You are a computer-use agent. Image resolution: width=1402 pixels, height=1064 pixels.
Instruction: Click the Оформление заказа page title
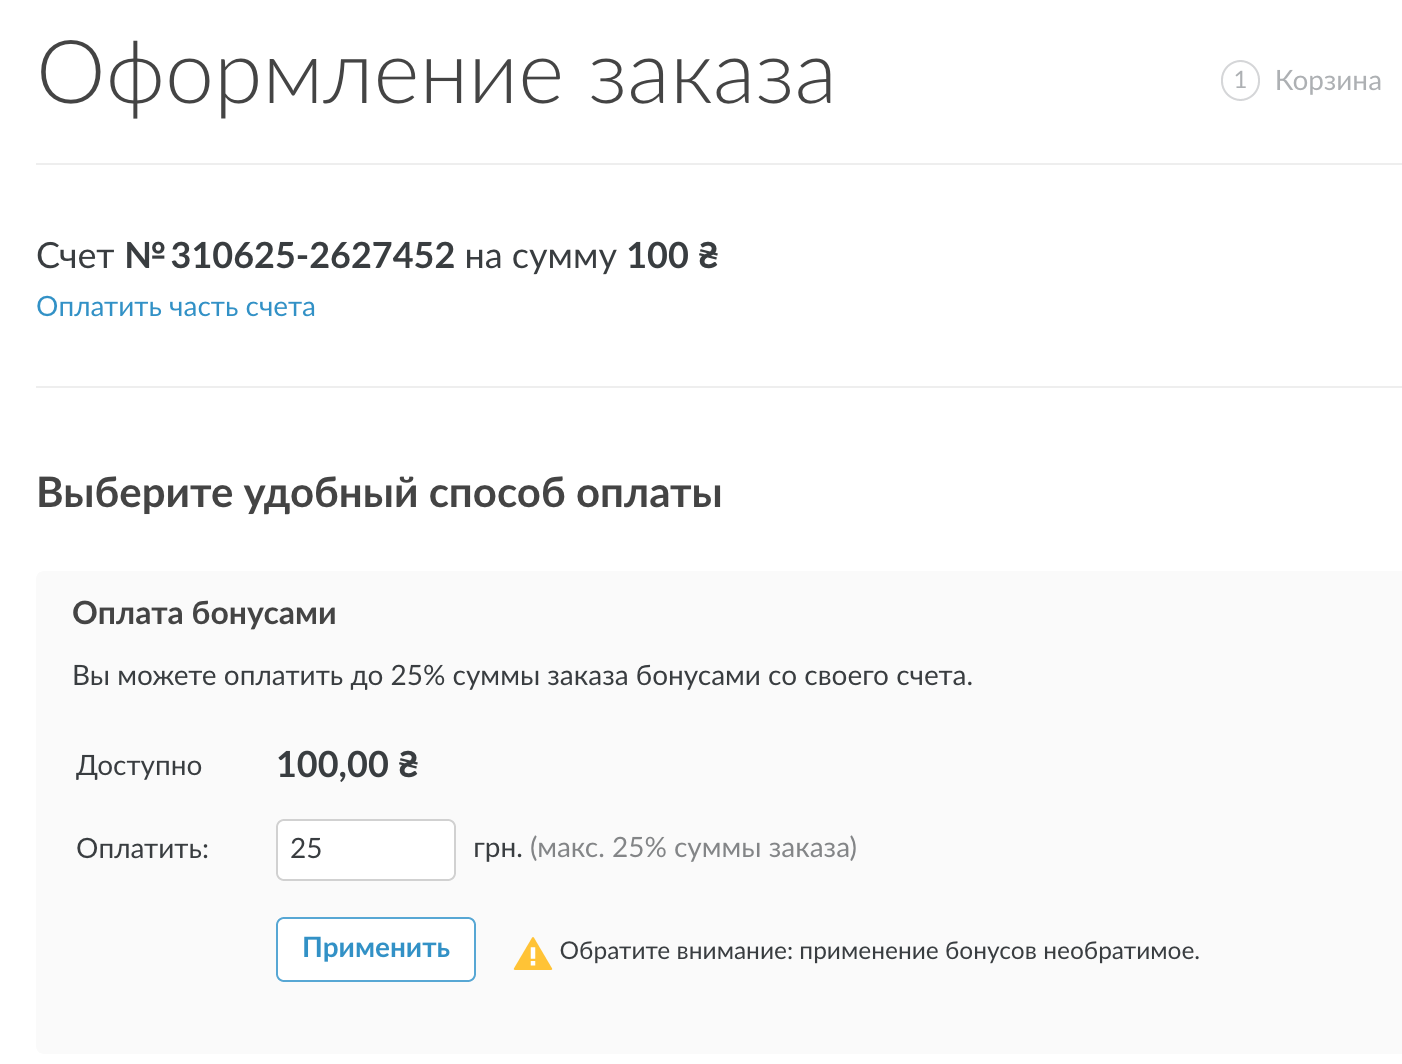click(436, 76)
